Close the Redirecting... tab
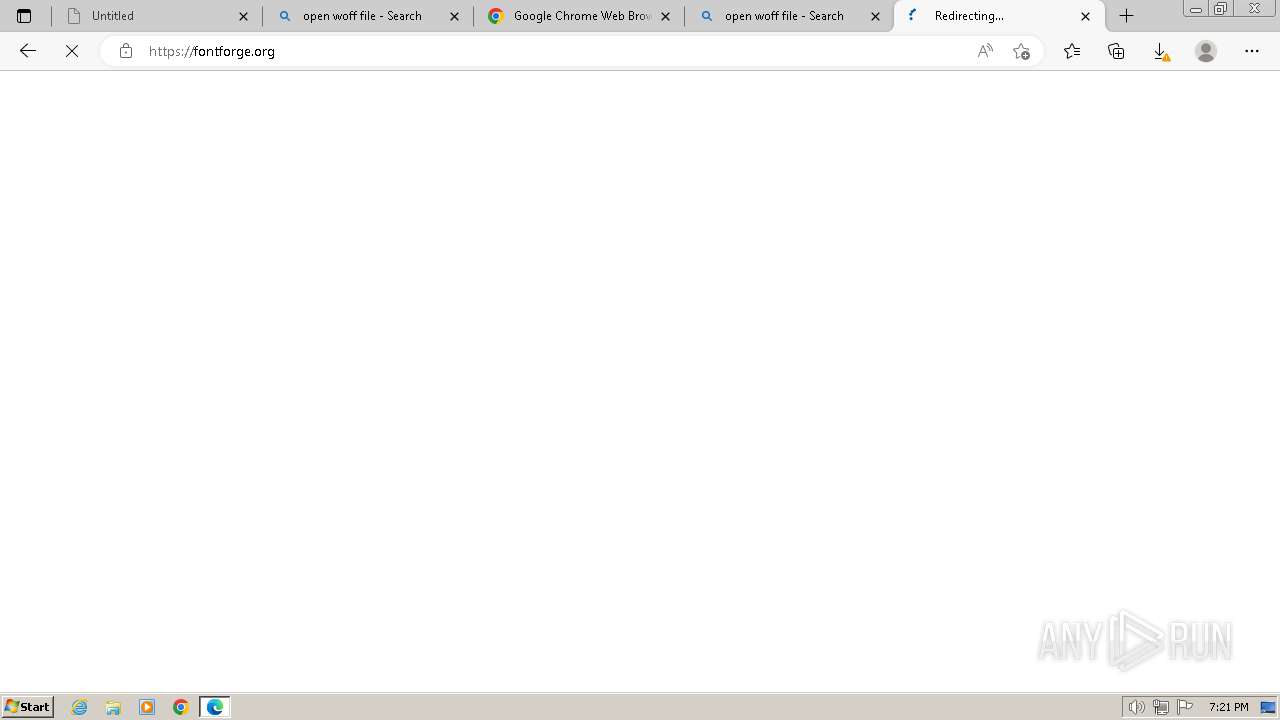Screen dimensions: 1280x720 pyautogui.click(x=1086, y=16)
